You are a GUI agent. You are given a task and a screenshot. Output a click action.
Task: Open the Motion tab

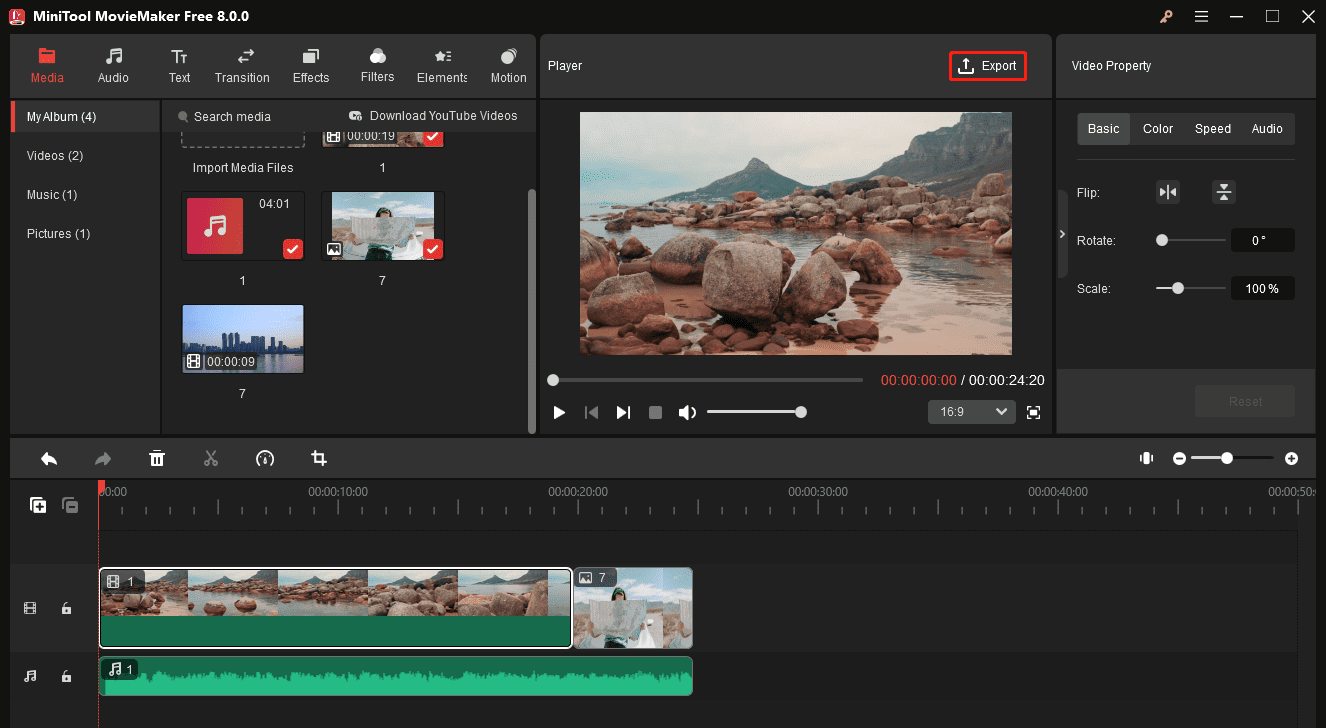508,66
